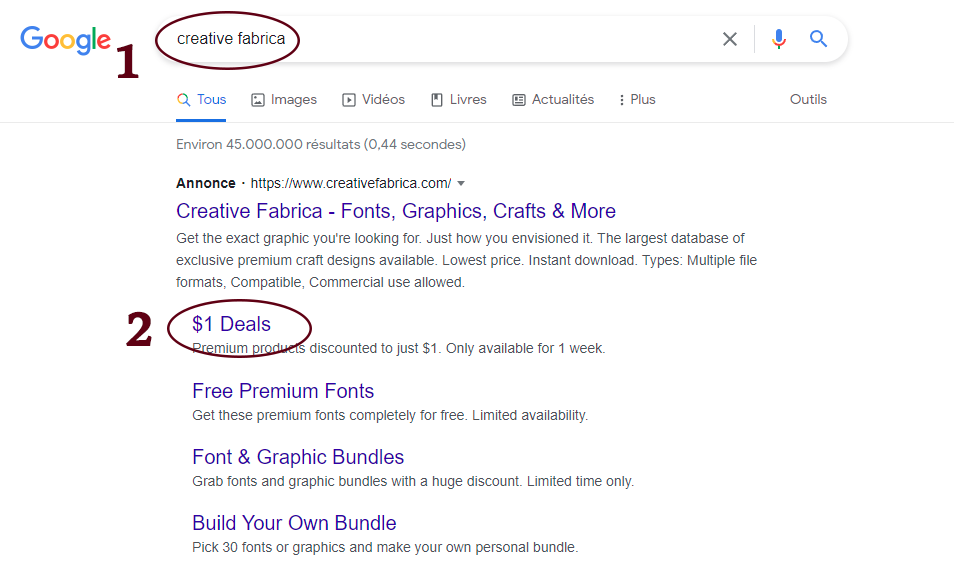The image size is (954, 571).
Task: Select the Actualités tab
Action: [x=553, y=100]
